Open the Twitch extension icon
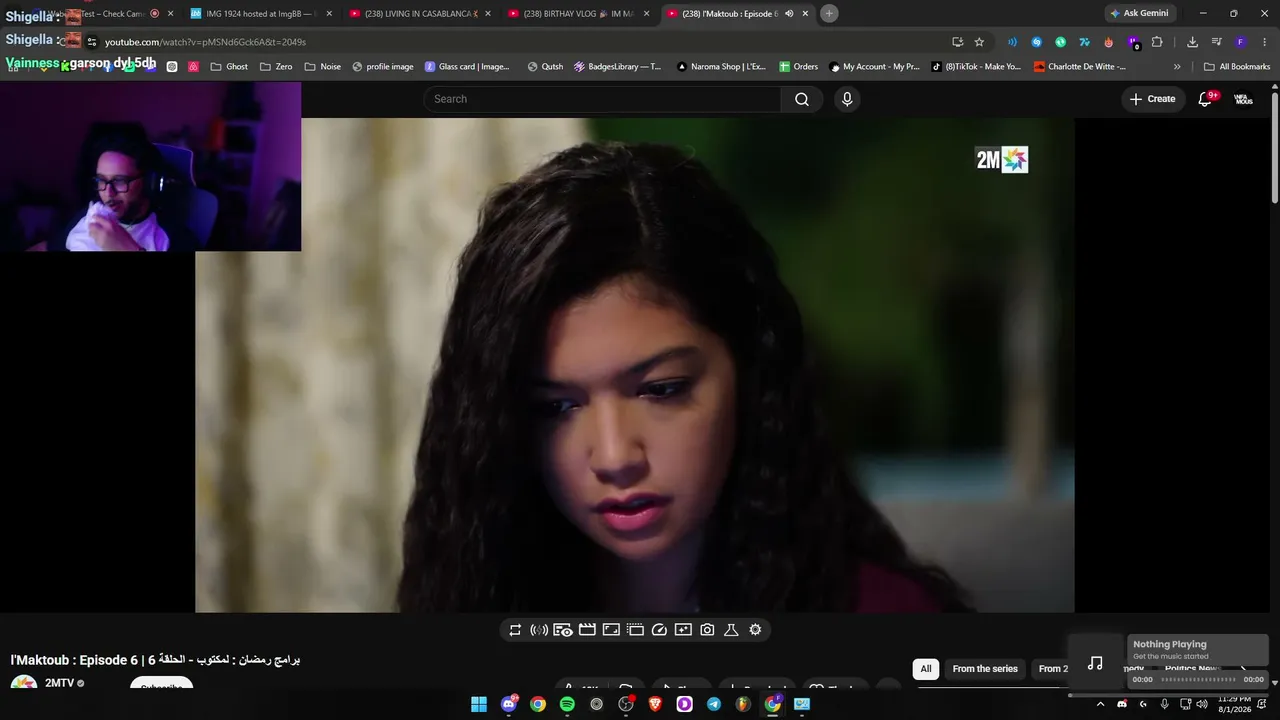This screenshot has width=1280, height=720. [1133, 42]
